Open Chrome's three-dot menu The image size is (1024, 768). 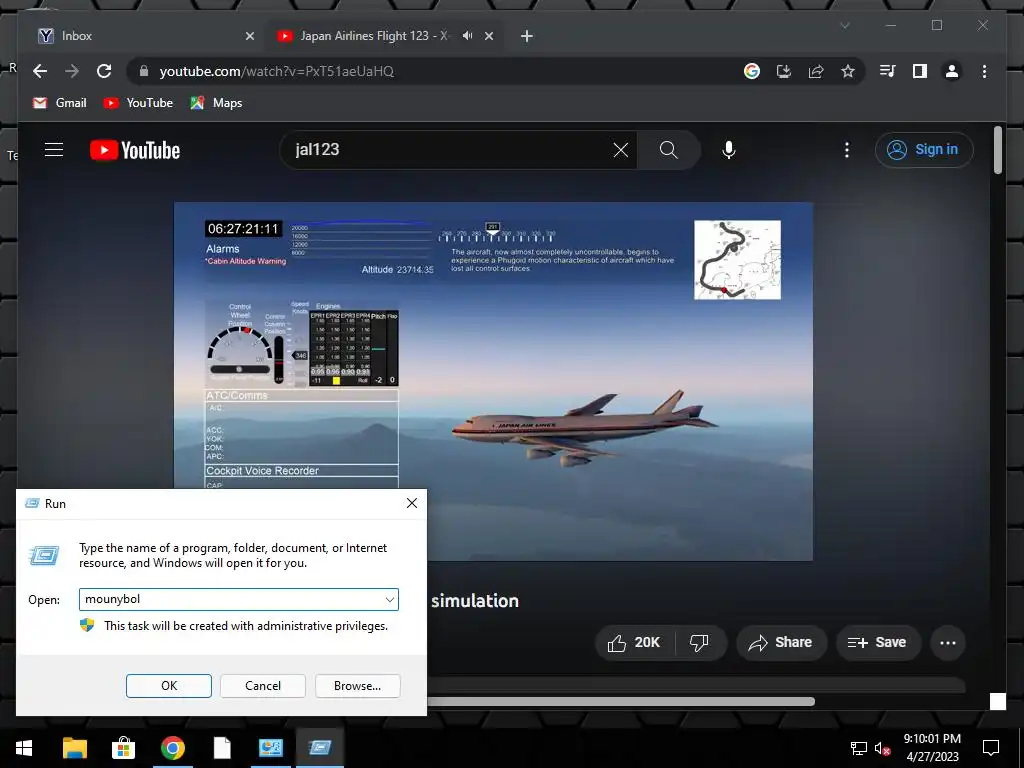coord(984,71)
